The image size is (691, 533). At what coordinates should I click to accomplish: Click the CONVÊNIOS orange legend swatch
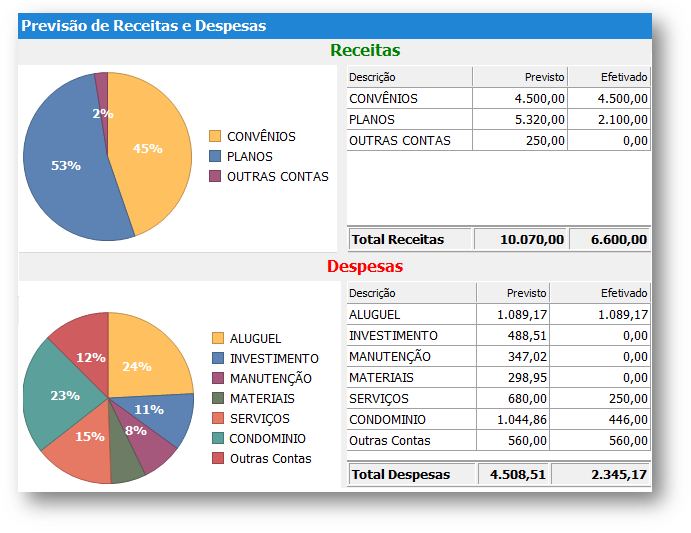pyautogui.click(x=215, y=136)
